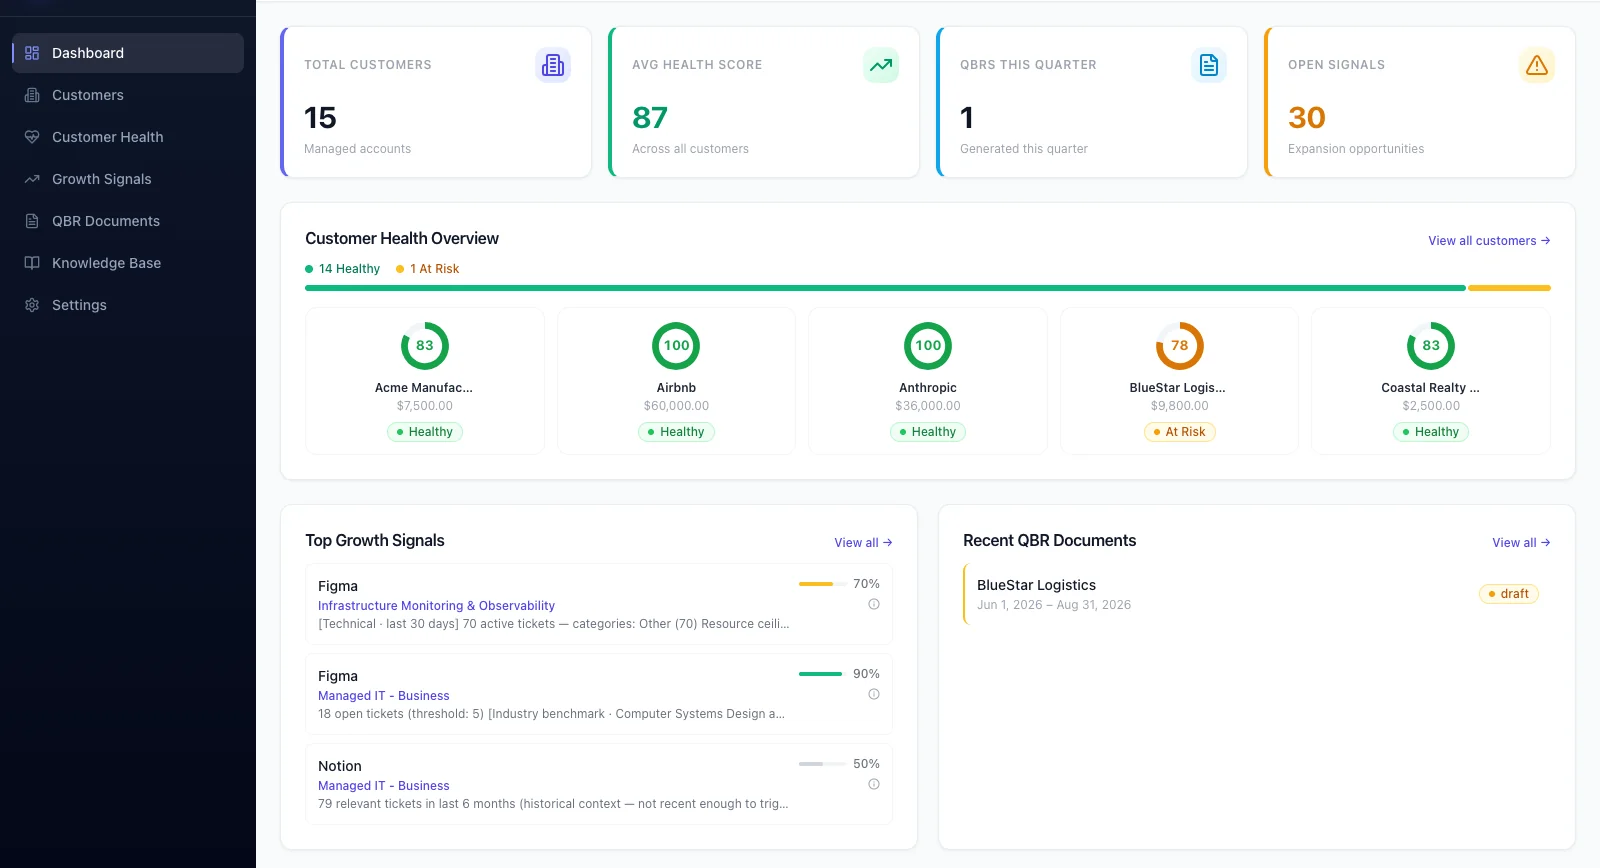Navigate to QBR Documents section
The height and width of the screenshot is (868, 1600).
pos(128,221)
